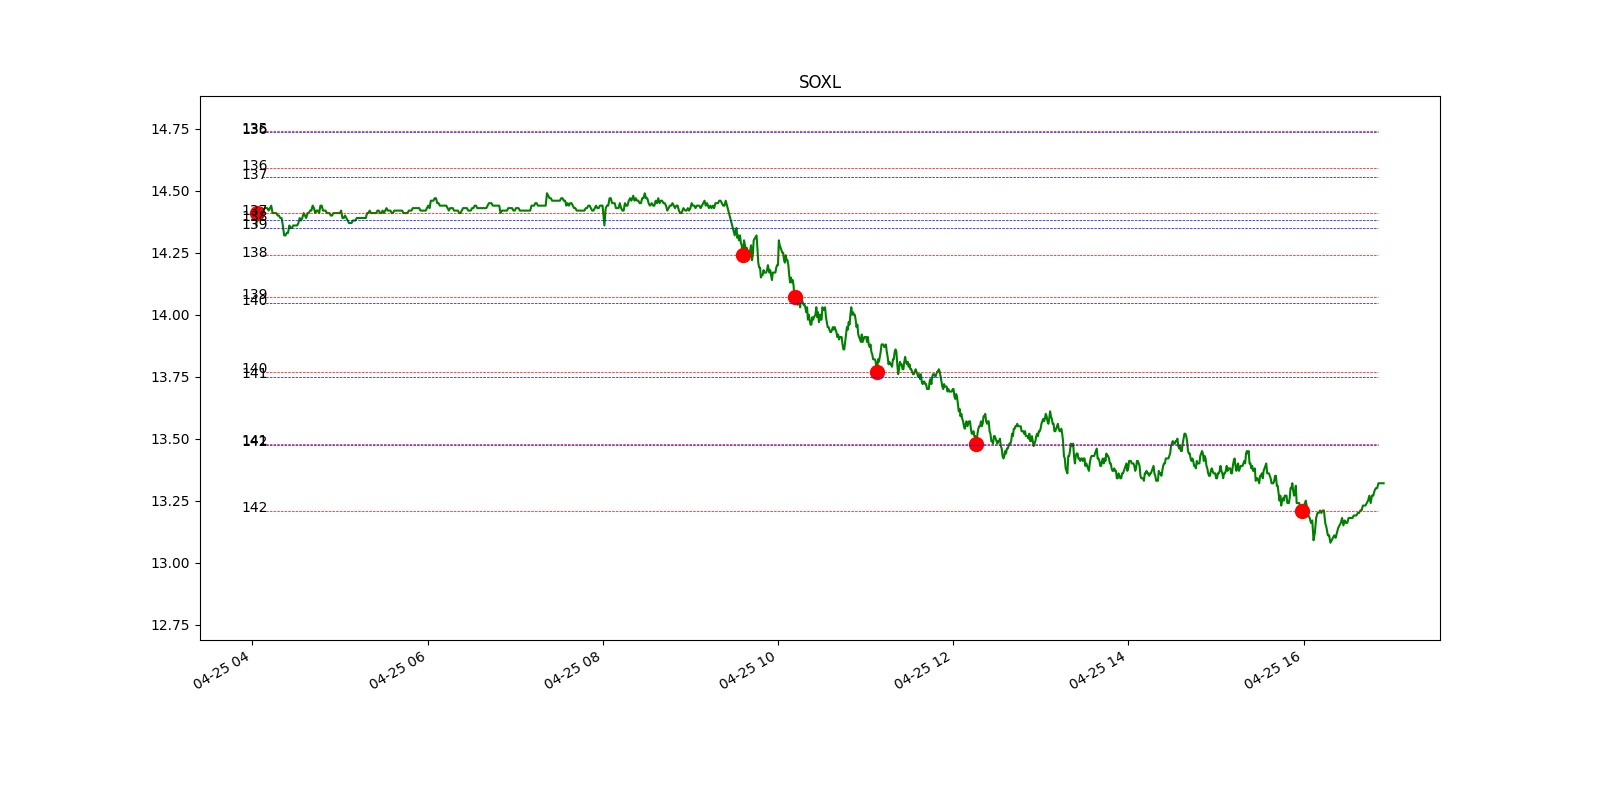
Task: Click the 142 level label near 13.21
Action: (x=254, y=508)
